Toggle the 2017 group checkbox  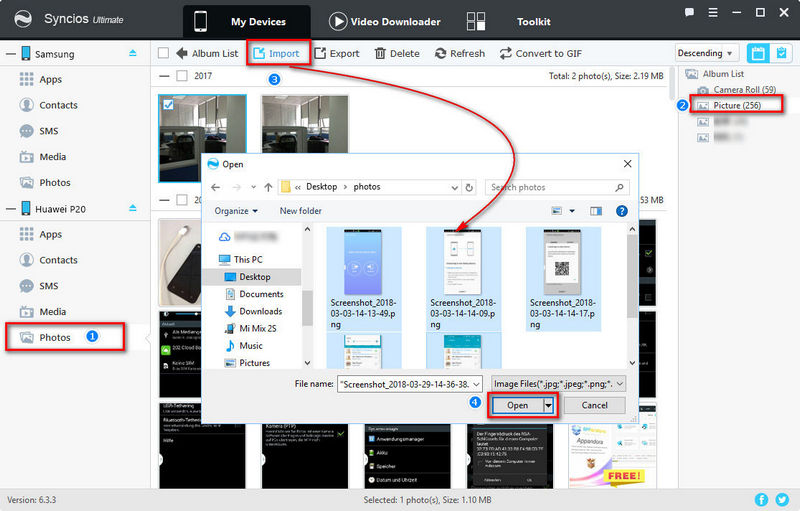pyautogui.click(x=182, y=75)
